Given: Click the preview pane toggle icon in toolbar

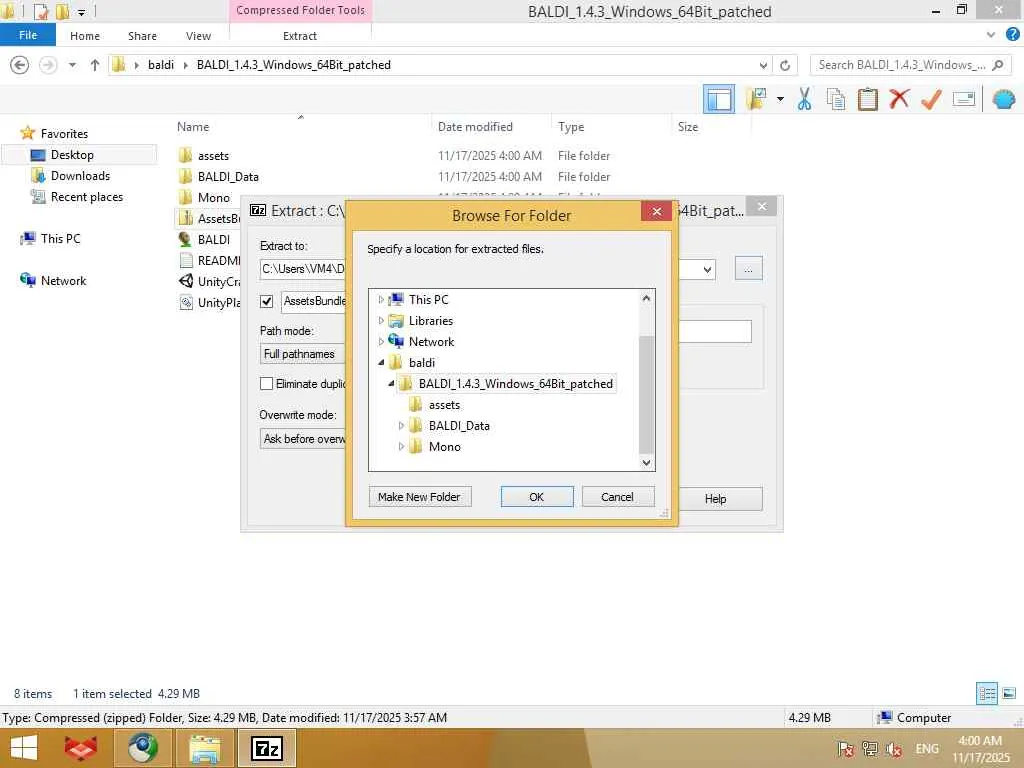Looking at the screenshot, I should click(x=718, y=99).
